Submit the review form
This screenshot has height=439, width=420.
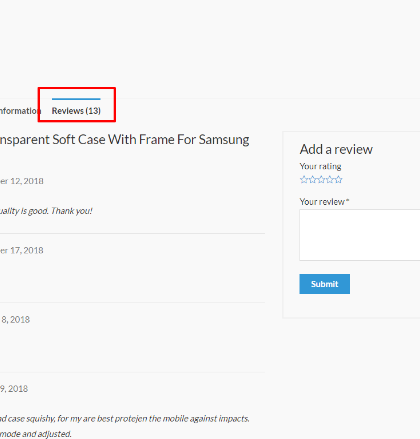[x=324, y=284]
